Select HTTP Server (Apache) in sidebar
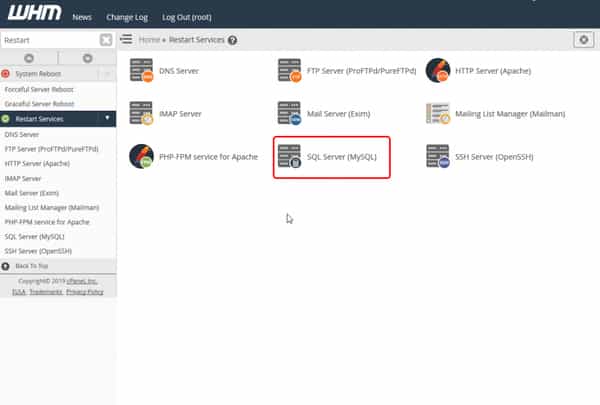Viewport: 600px width, 405px height. (x=37, y=163)
